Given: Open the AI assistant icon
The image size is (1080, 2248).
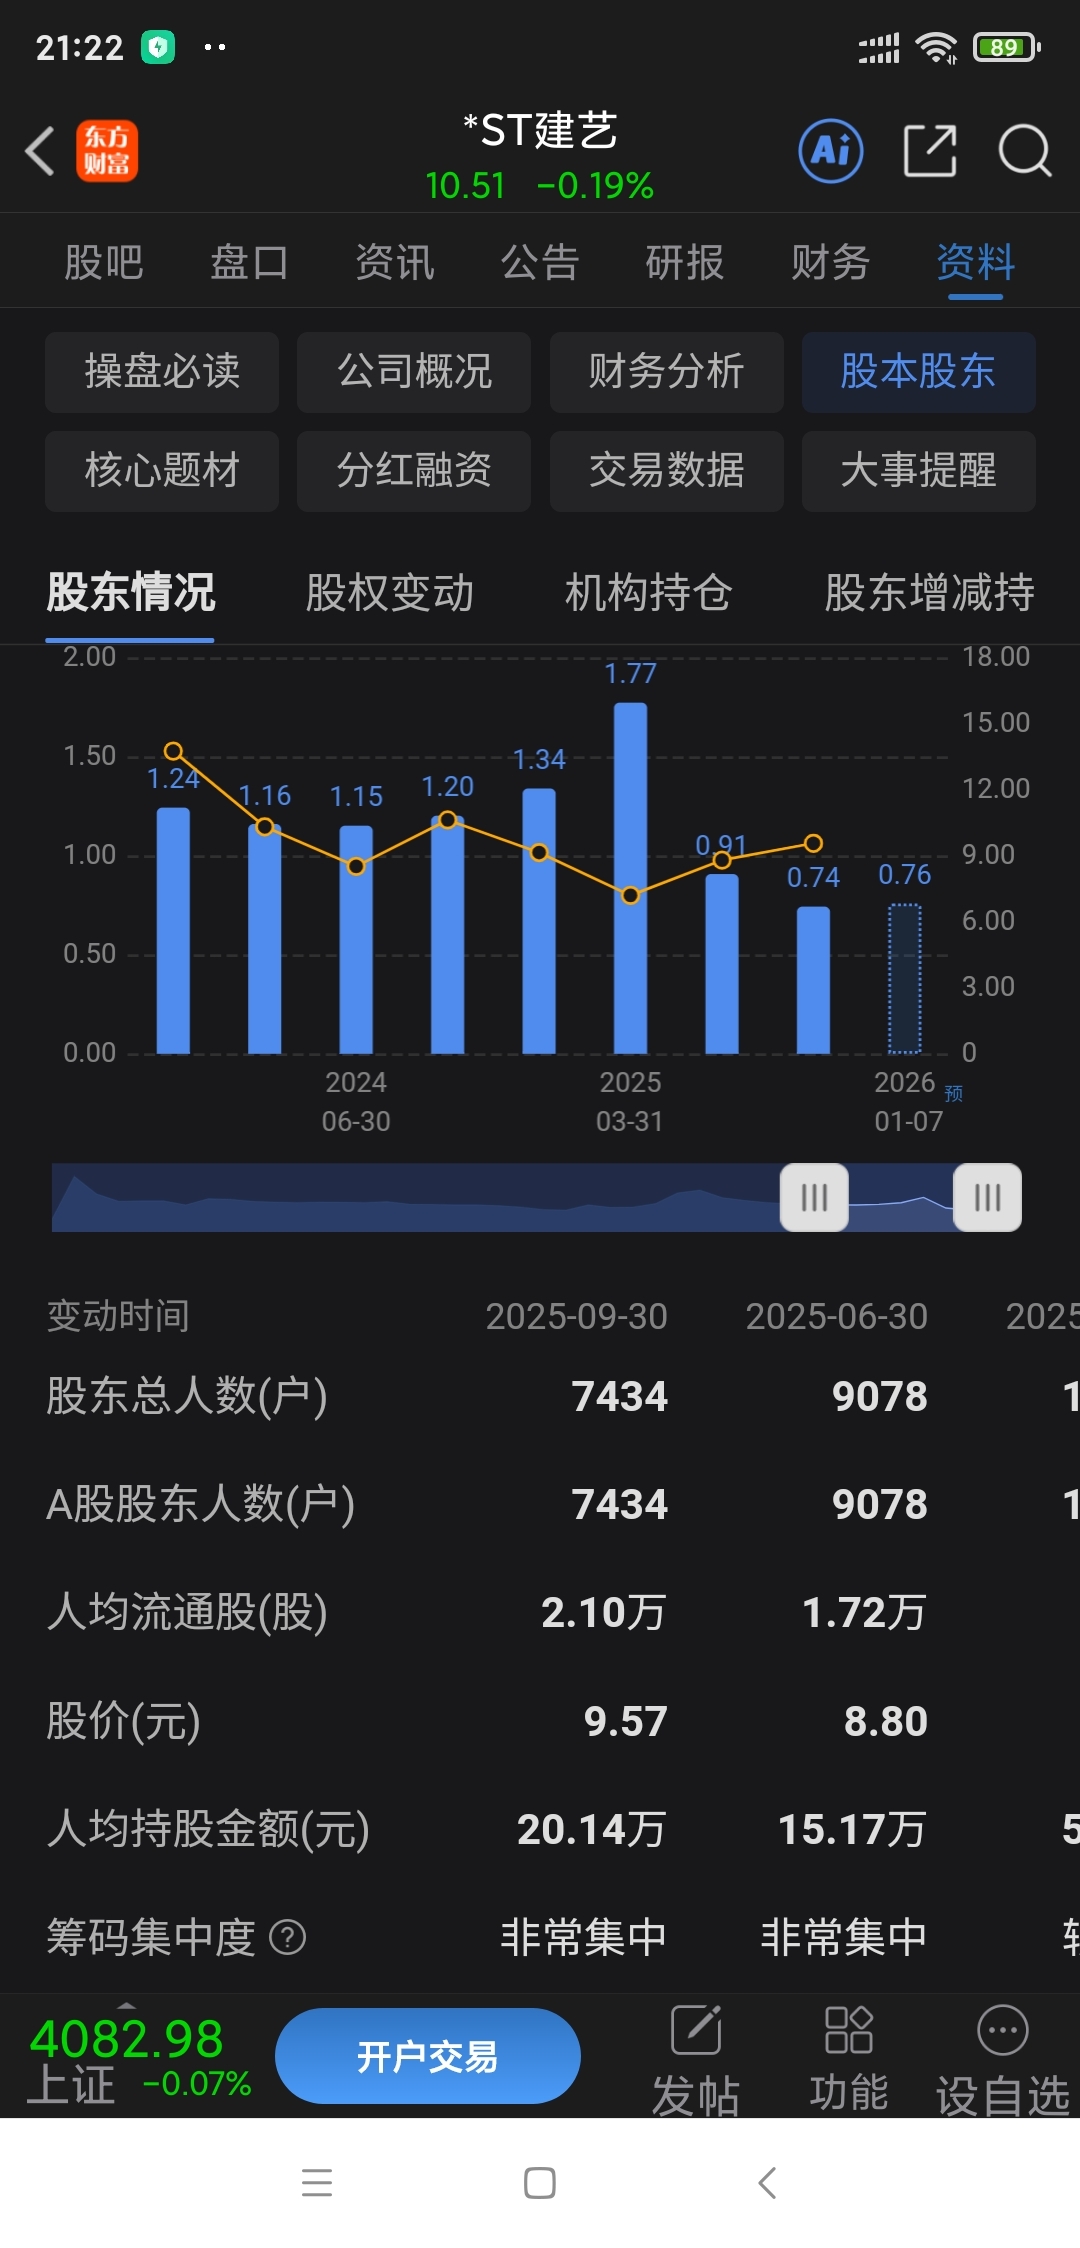Looking at the screenshot, I should tap(831, 151).
